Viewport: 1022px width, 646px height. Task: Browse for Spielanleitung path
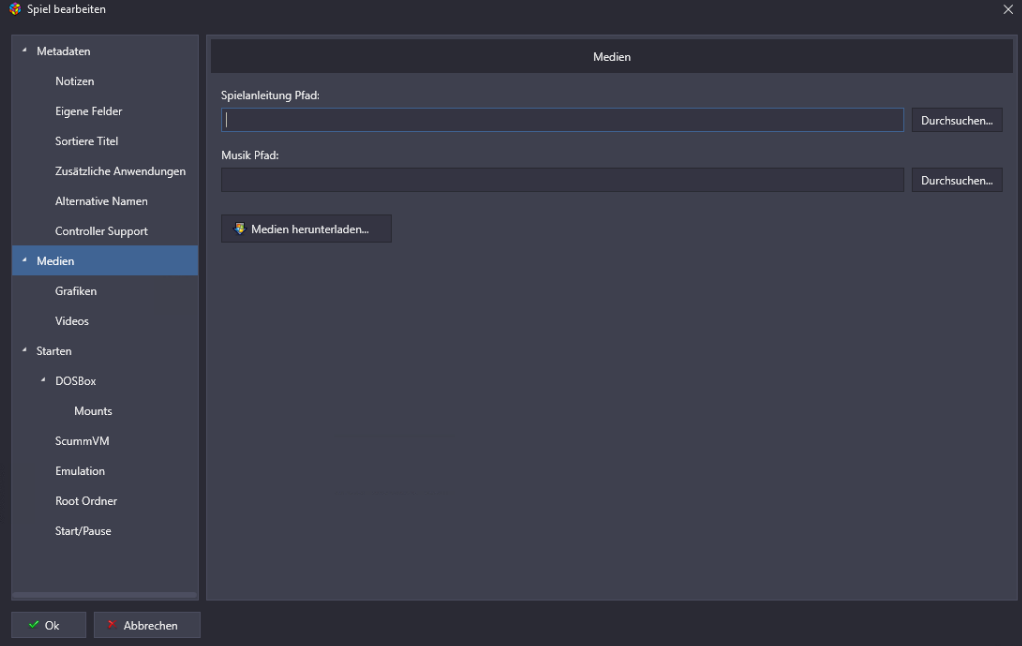pos(956,120)
